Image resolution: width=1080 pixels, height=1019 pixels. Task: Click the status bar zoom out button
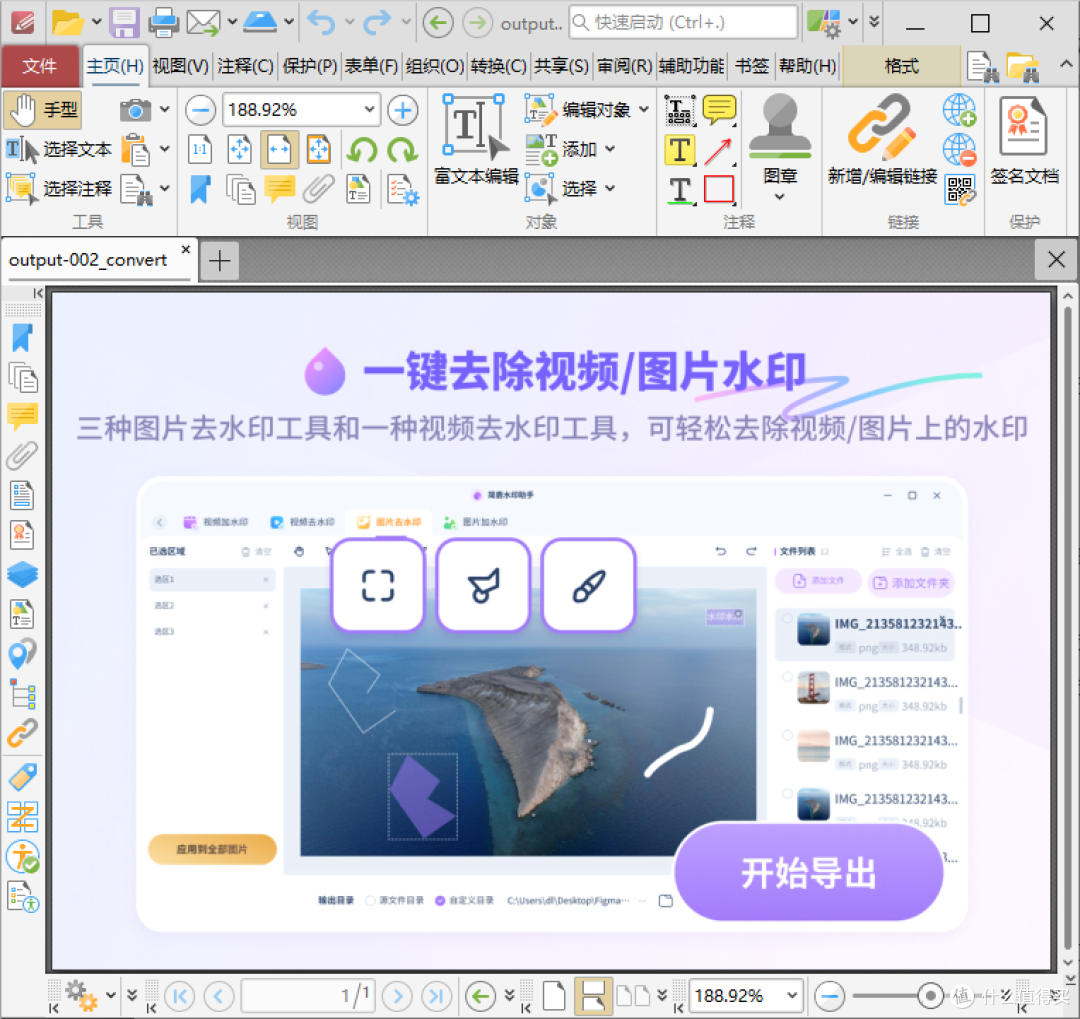pyautogui.click(x=830, y=996)
